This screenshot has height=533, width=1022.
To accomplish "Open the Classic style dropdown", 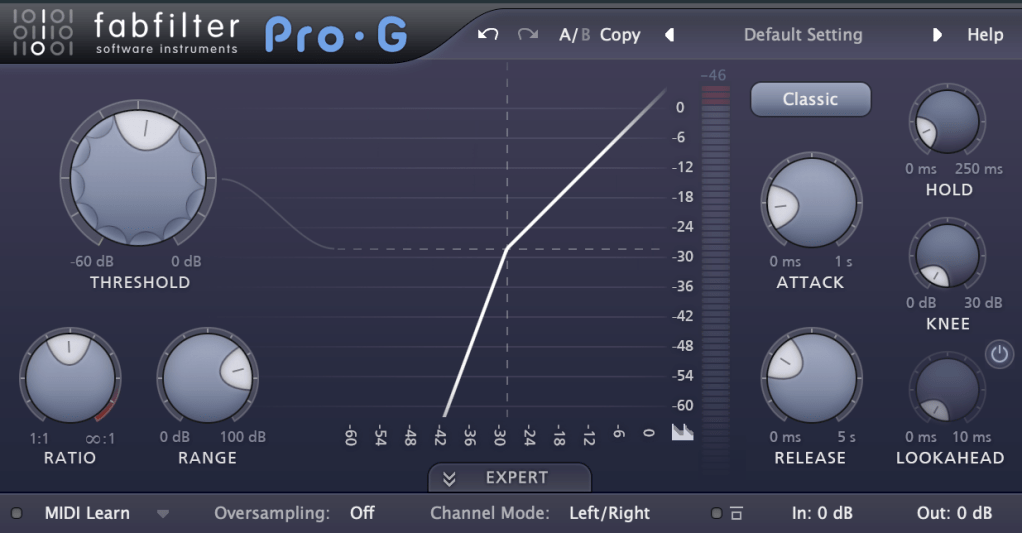I will tap(810, 99).
